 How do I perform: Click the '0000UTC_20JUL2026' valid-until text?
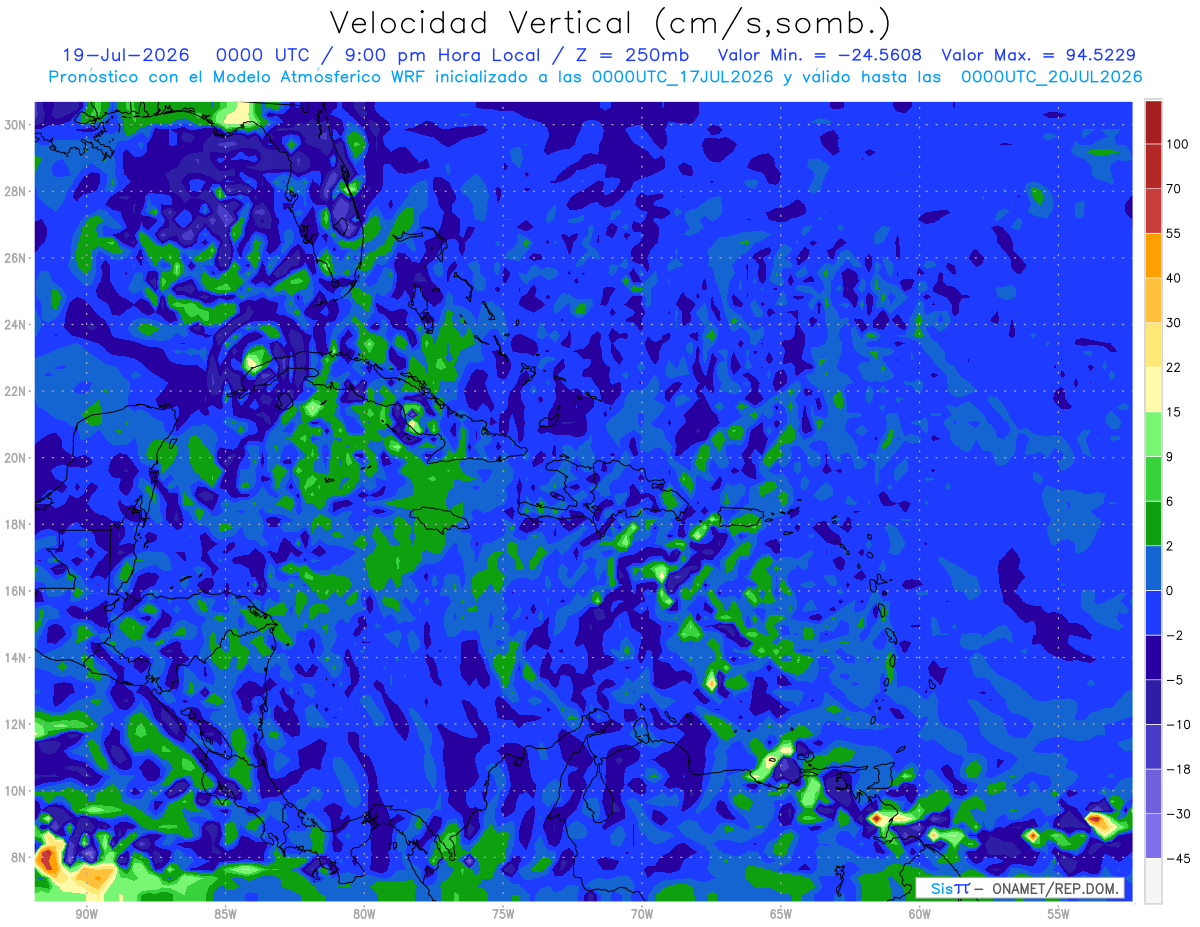pyautogui.click(x=1051, y=77)
